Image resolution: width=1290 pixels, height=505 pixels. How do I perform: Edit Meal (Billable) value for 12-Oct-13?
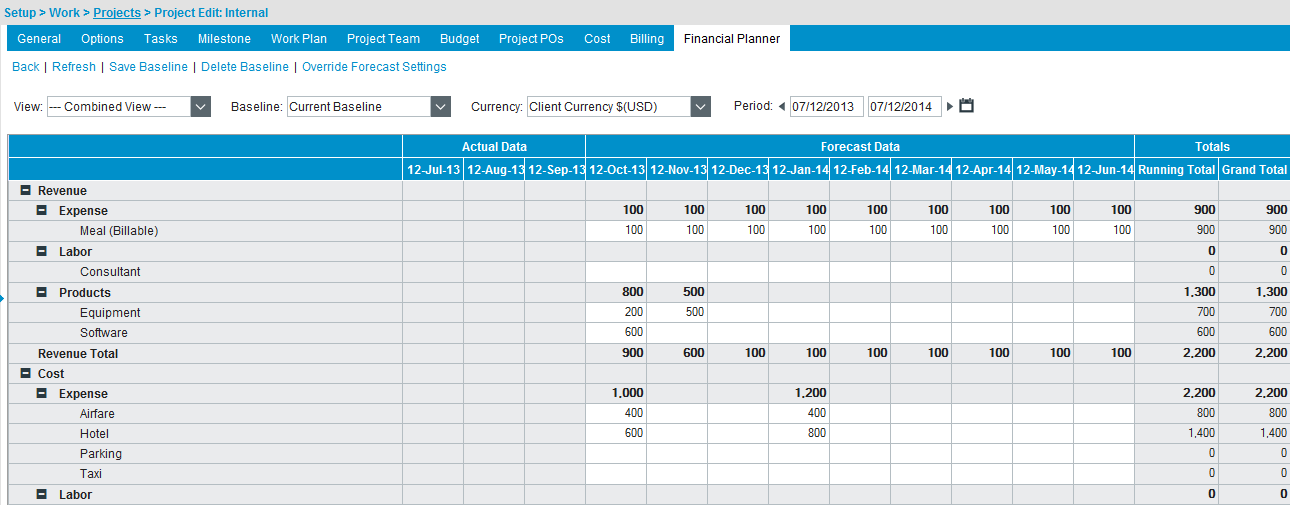pos(616,231)
